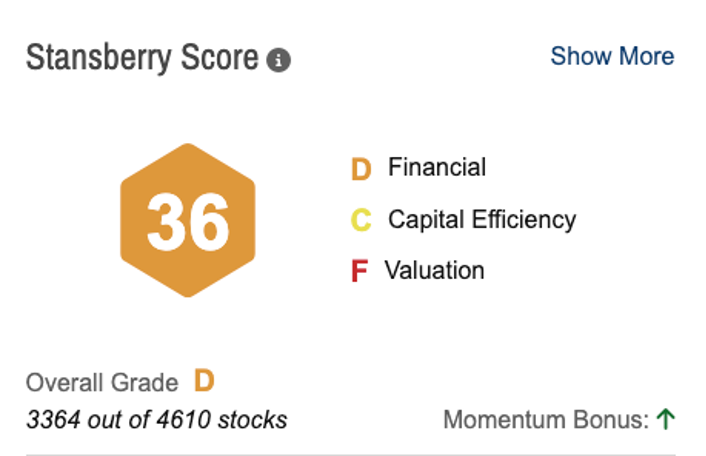Click the divider line below the card
Screen dimensions: 706x456
pyautogui.click(x=350, y=453)
